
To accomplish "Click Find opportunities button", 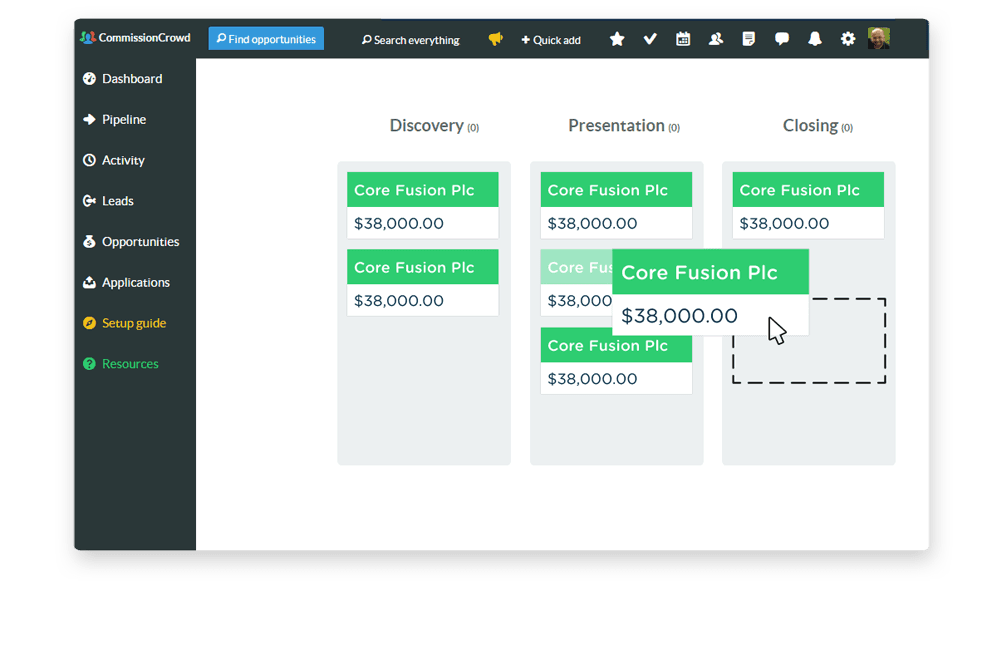I will click(x=266, y=39).
